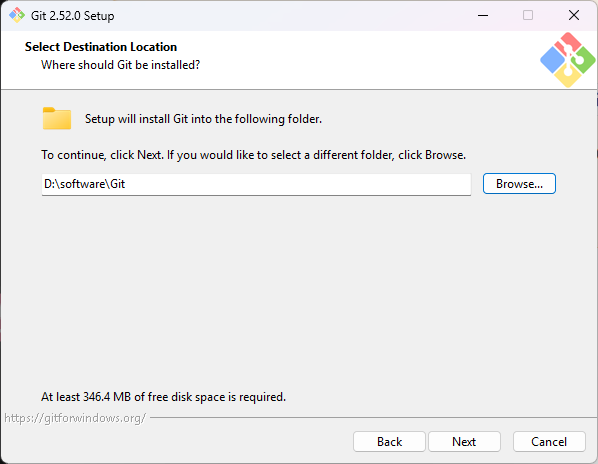
Task: Click 'Setup will install Git into' message
Action: pos(203,119)
